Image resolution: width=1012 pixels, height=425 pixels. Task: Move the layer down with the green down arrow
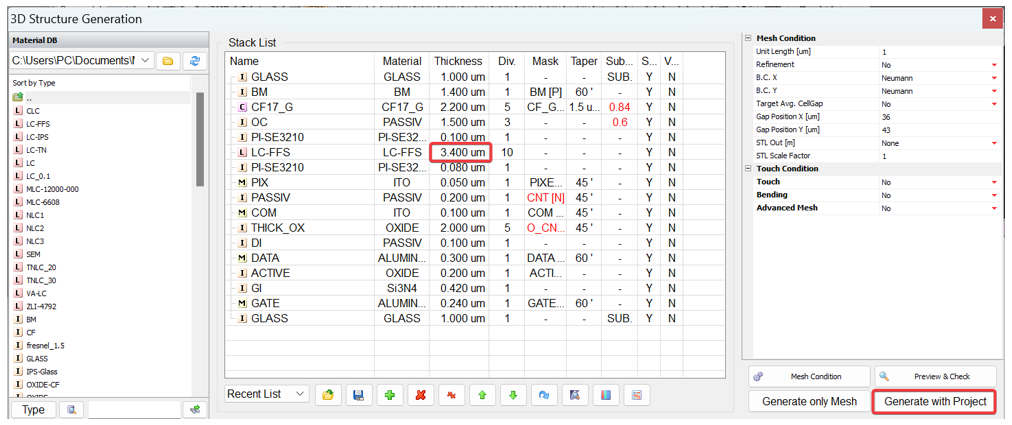click(513, 395)
